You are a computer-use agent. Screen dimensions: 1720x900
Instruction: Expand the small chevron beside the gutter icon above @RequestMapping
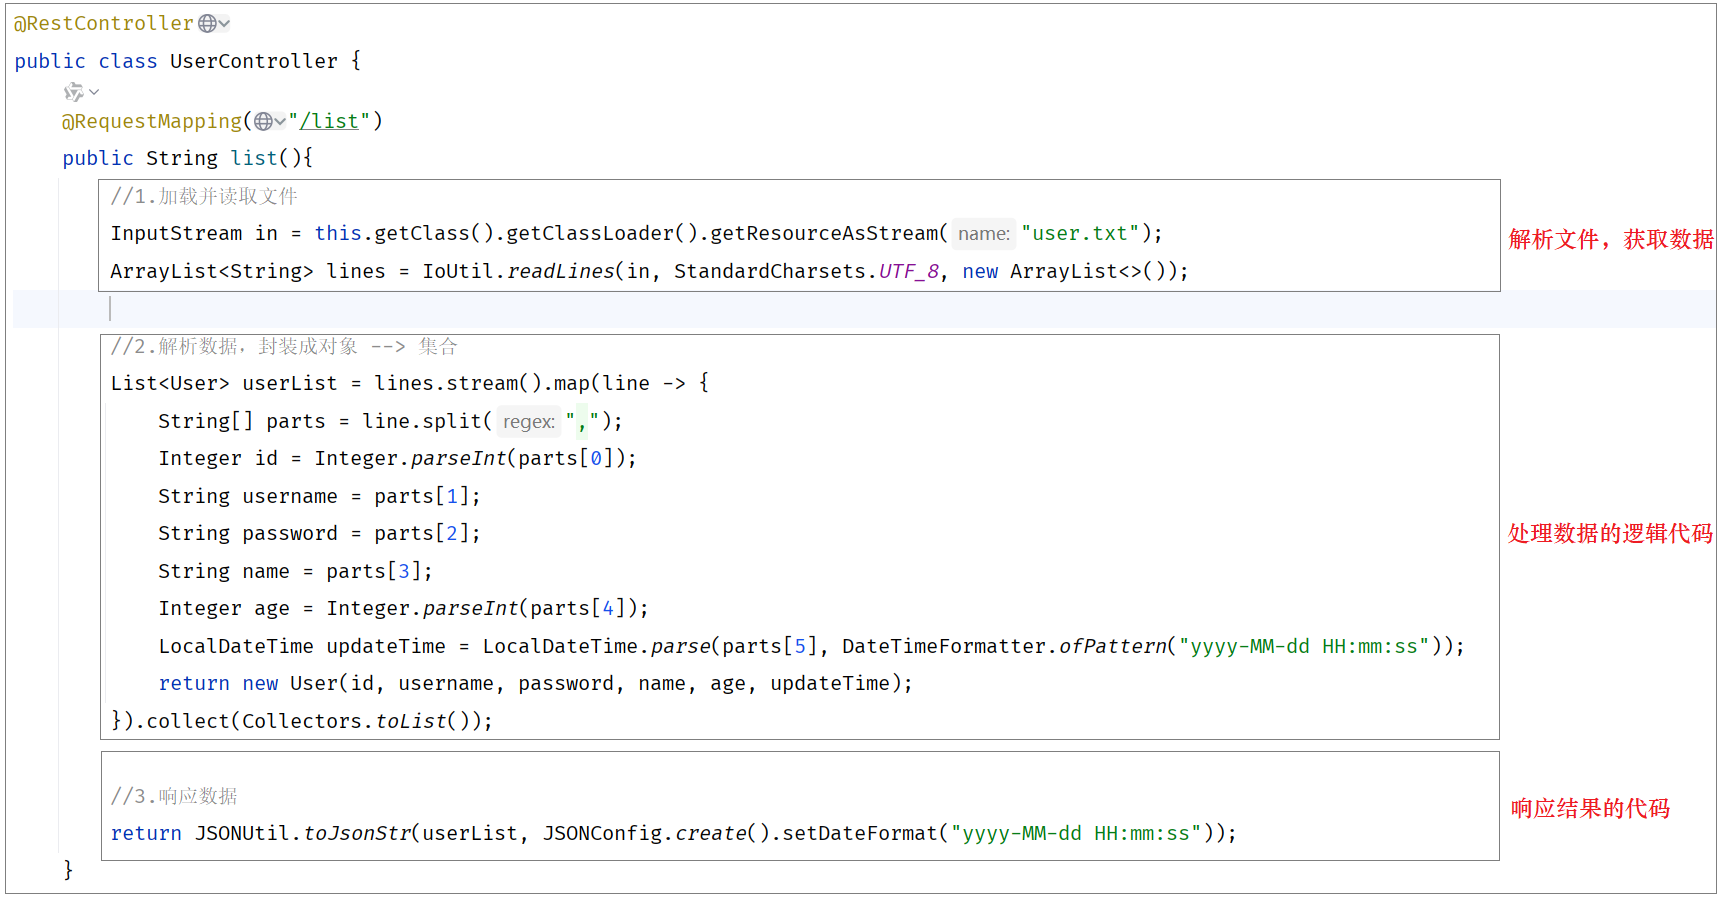click(94, 92)
